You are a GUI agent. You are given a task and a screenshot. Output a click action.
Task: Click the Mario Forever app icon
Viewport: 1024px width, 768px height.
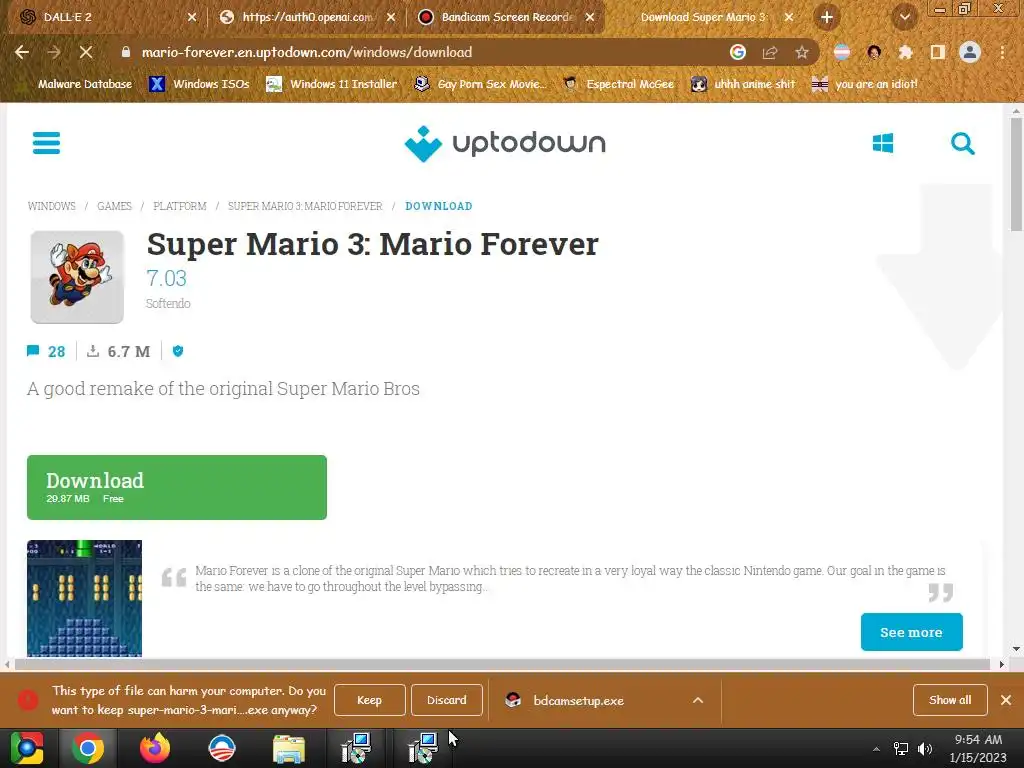click(77, 277)
